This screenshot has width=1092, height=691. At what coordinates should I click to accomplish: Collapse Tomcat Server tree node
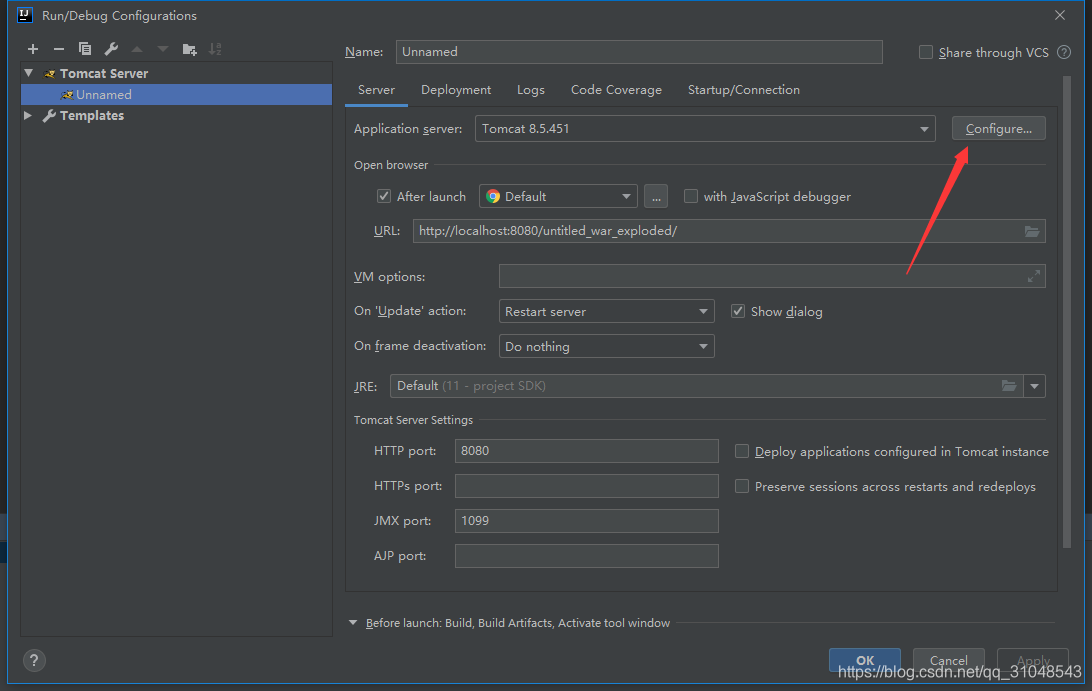[x=29, y=72]
